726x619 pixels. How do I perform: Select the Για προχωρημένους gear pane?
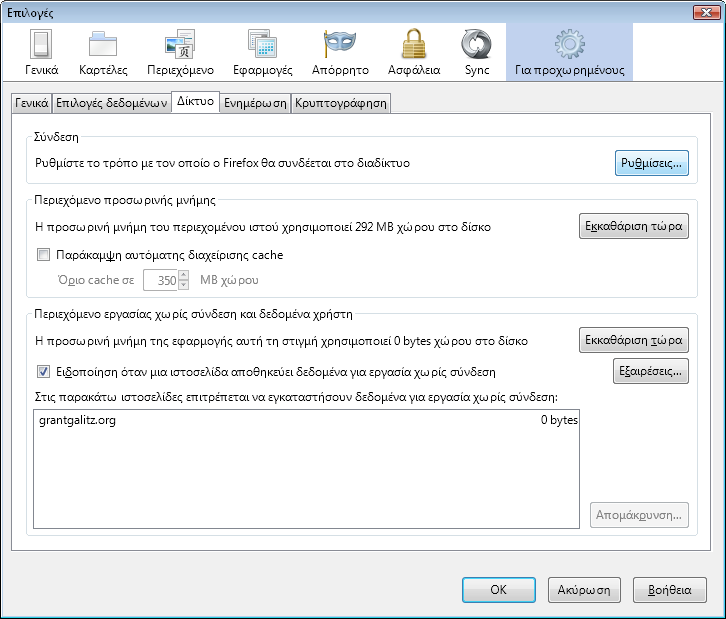tap(570, 52)
